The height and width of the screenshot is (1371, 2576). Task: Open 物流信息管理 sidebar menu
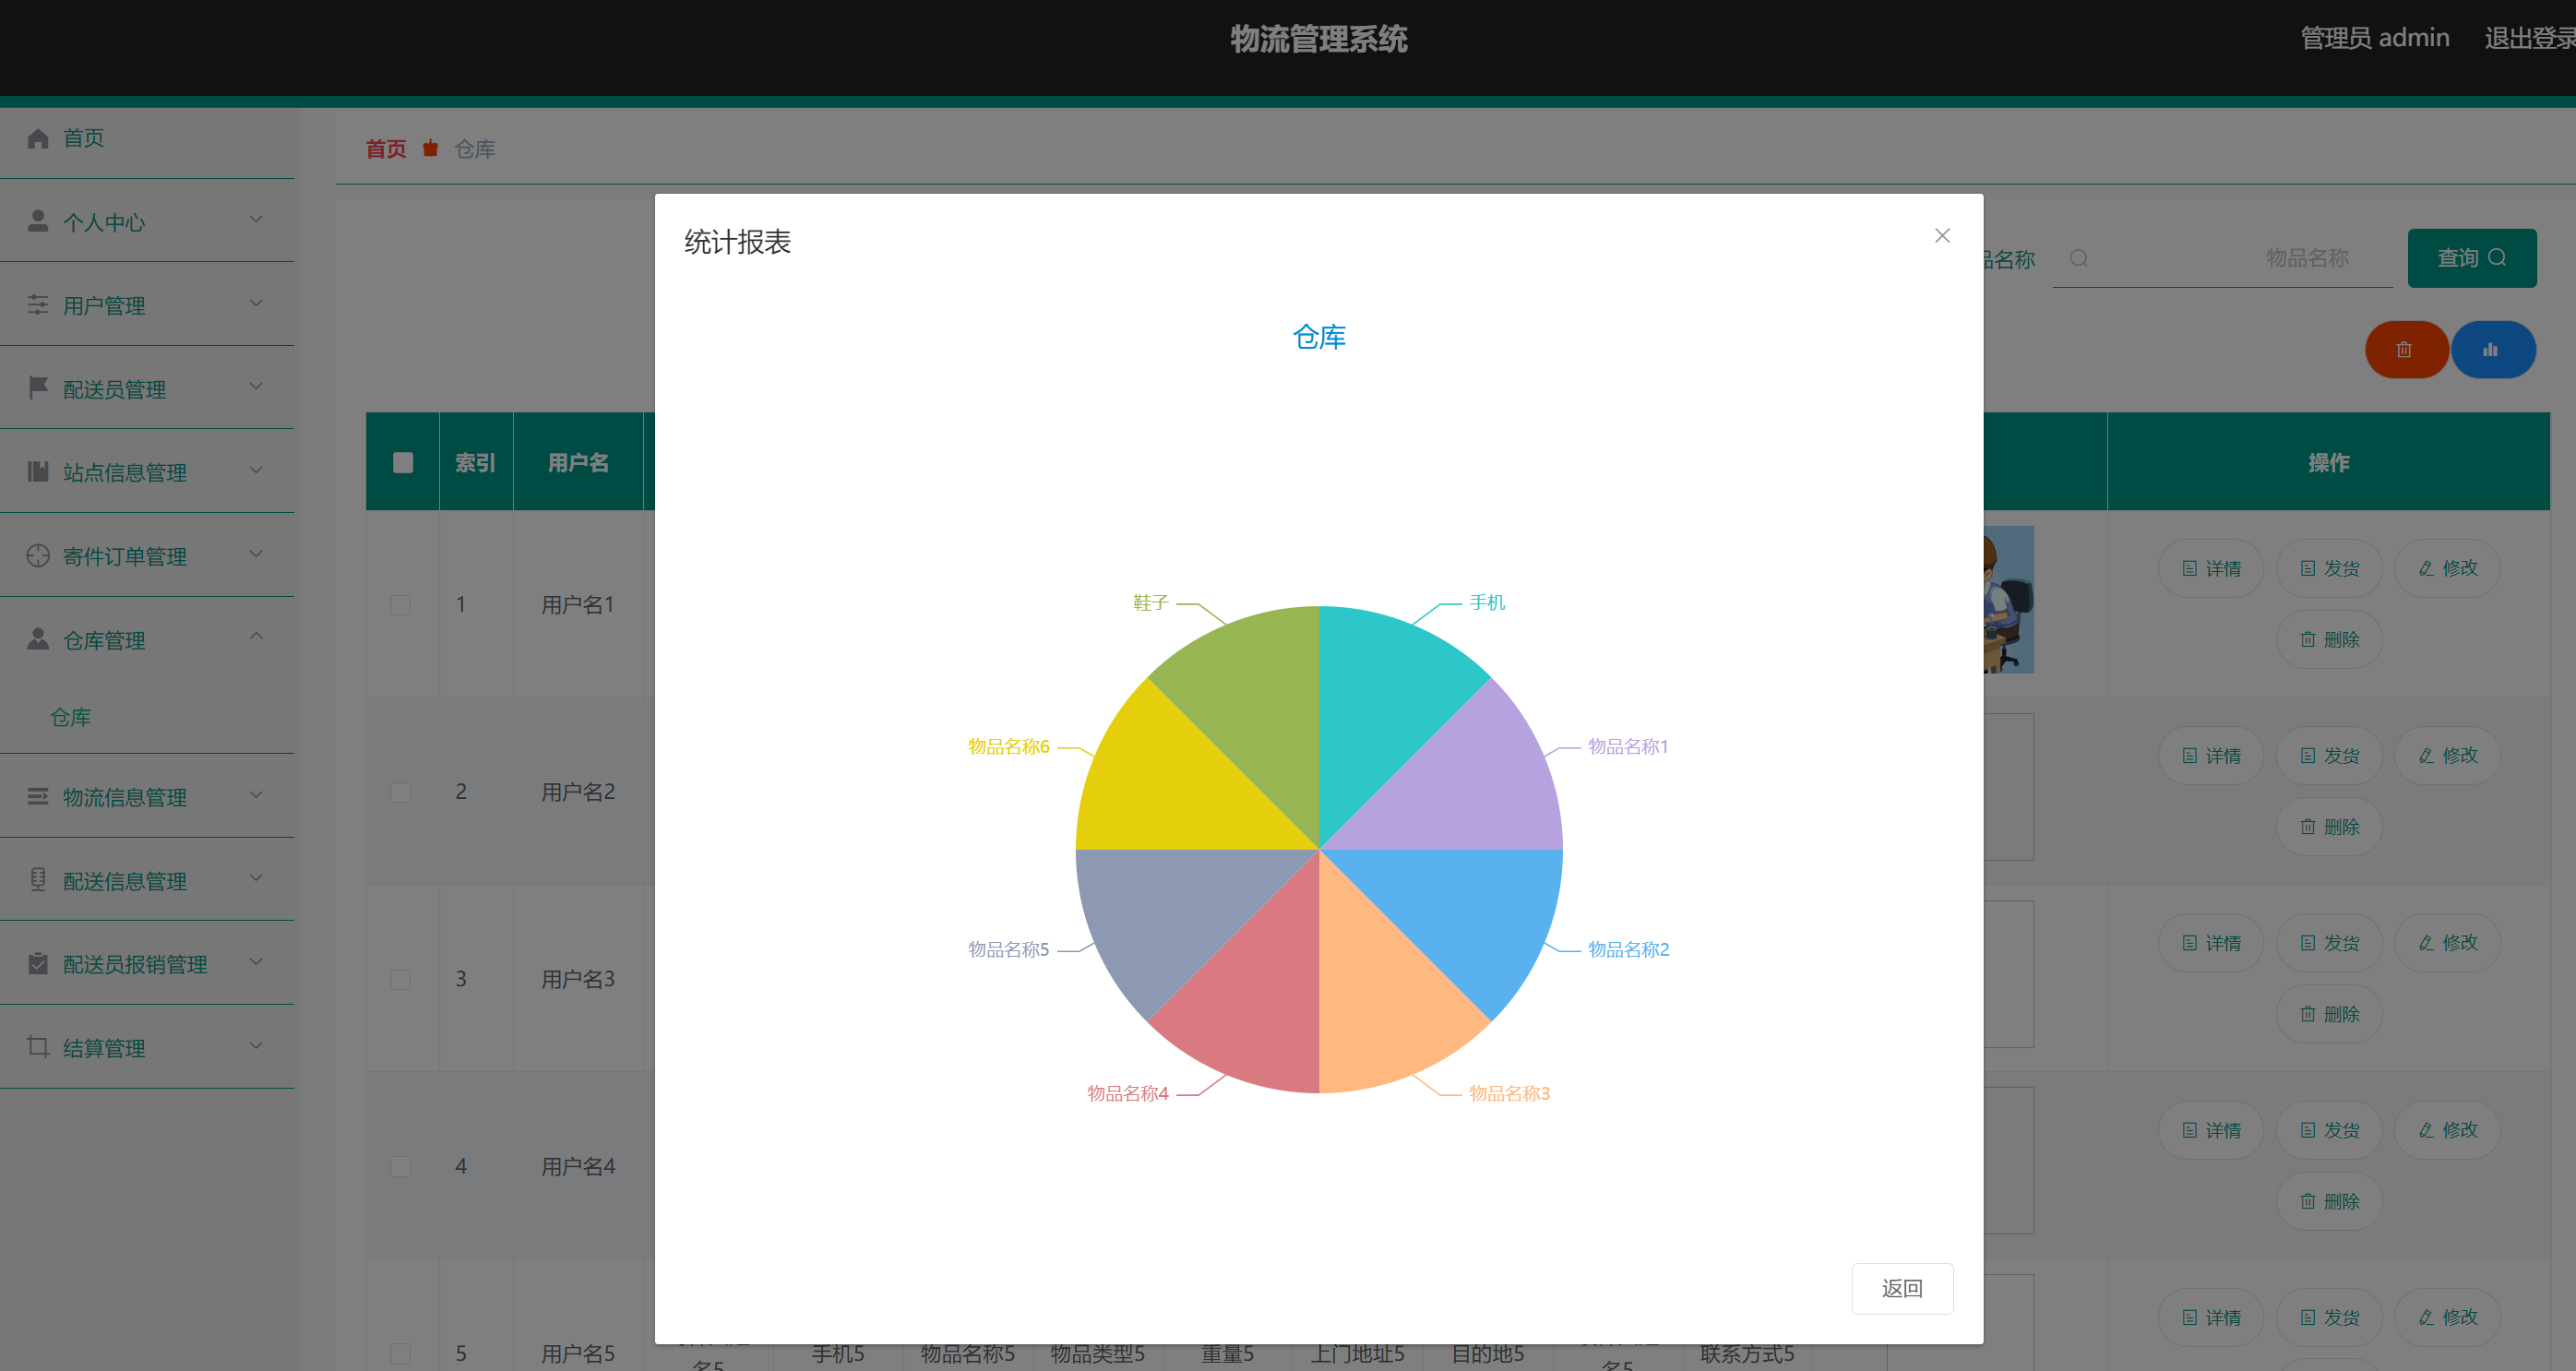(147, 796)
